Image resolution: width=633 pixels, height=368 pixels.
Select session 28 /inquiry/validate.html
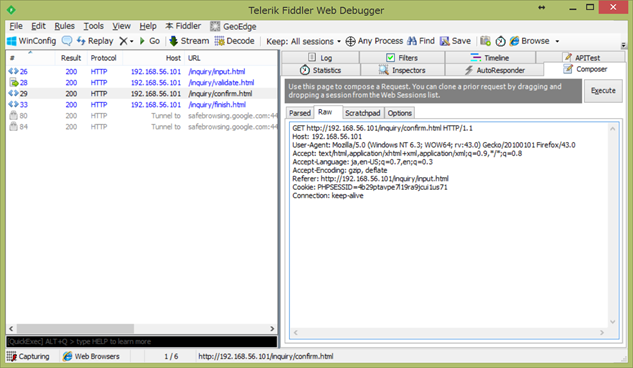141,83
